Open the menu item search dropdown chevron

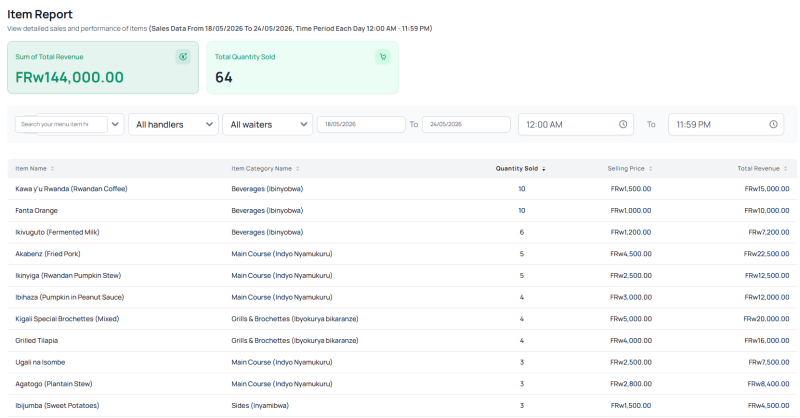point(115,124)
